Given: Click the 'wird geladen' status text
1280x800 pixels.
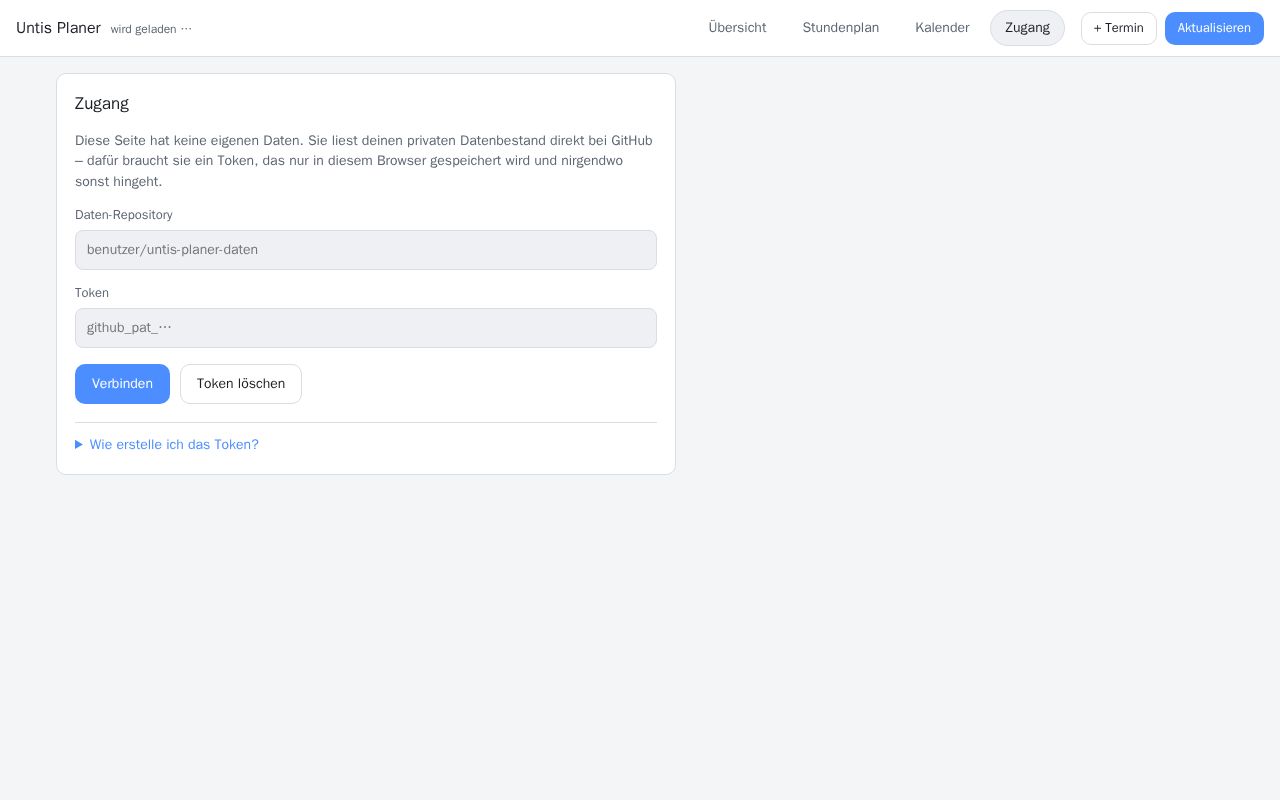Looking at the screenshot, I should click(151, 29).
